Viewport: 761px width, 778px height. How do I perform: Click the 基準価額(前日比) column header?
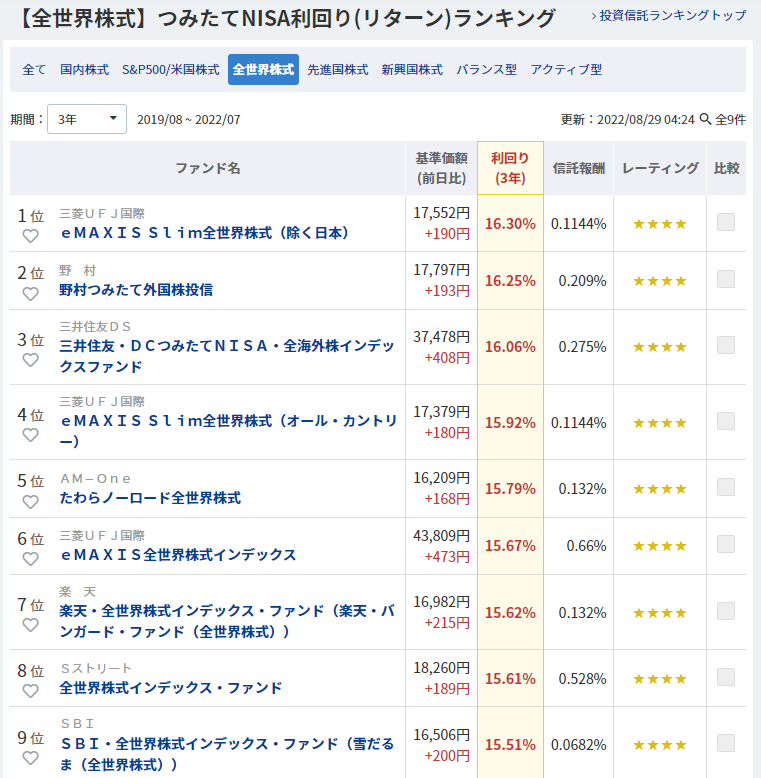(x=442, y=168)
